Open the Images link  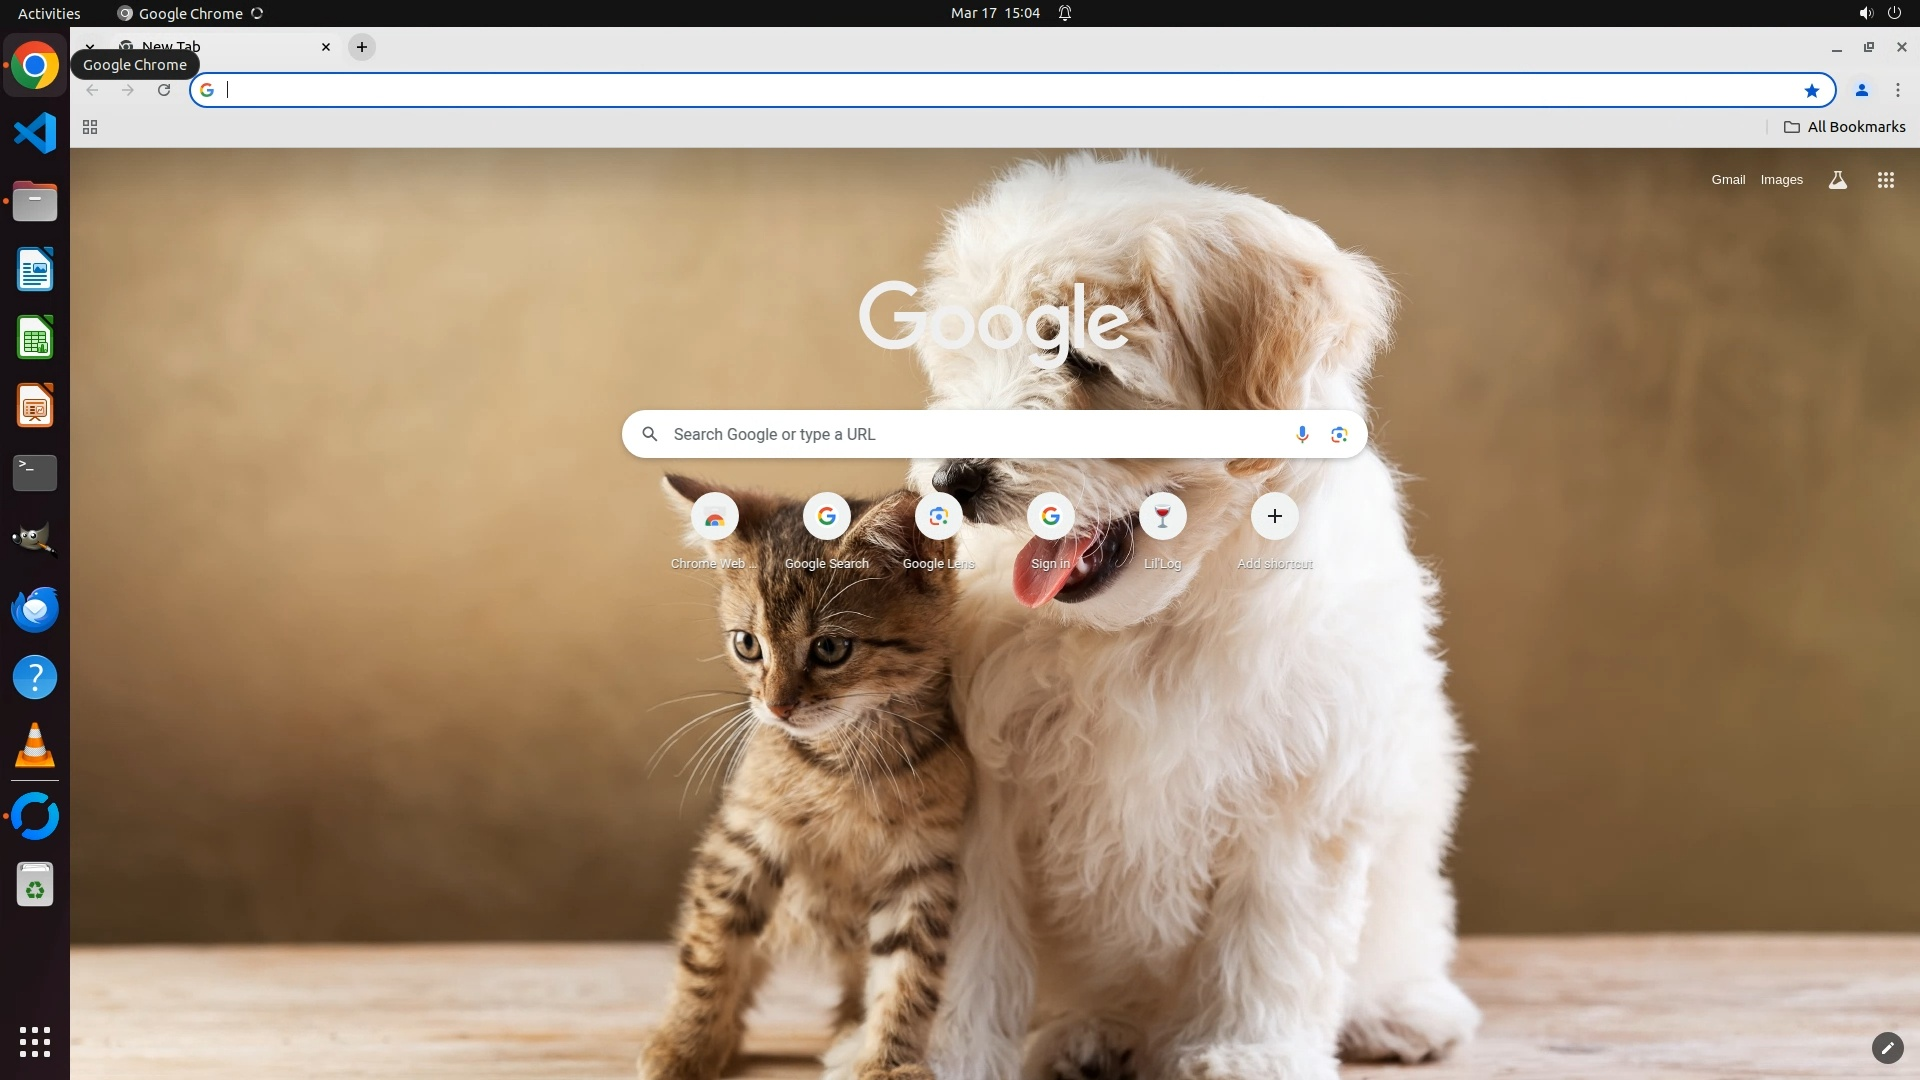pyautogui.click(x=1781, y=180)
